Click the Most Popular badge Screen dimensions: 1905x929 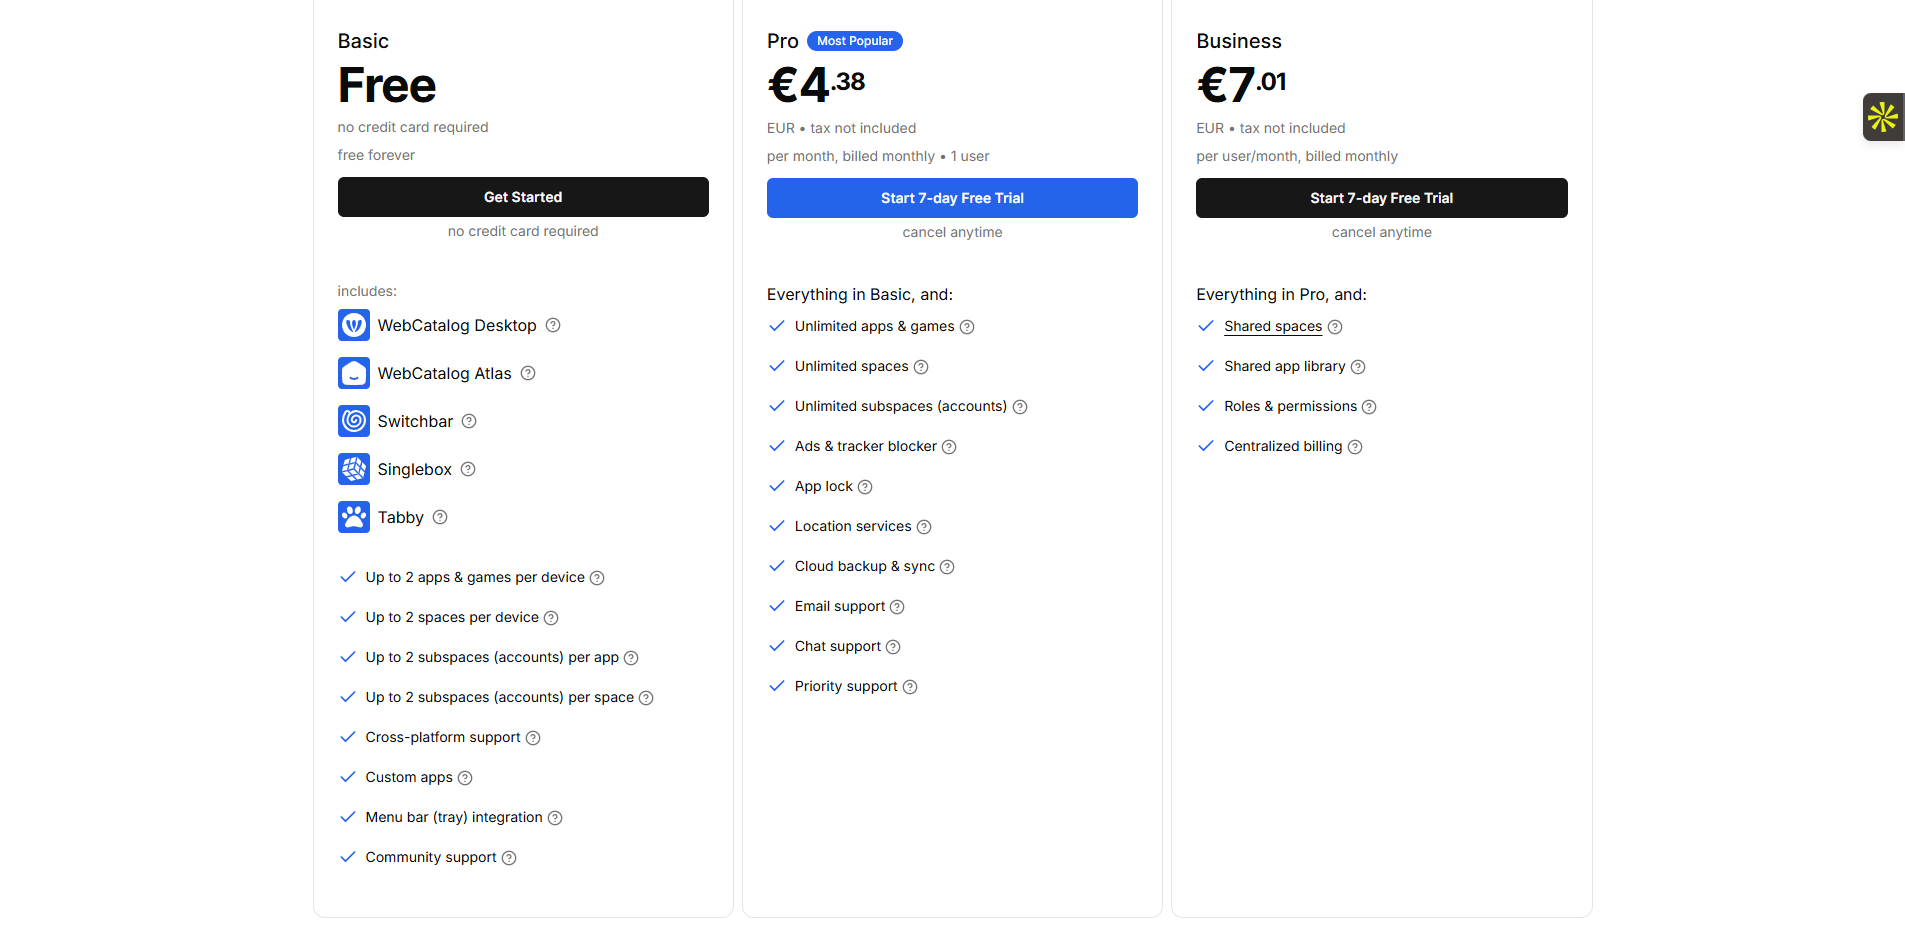point(855,41)
